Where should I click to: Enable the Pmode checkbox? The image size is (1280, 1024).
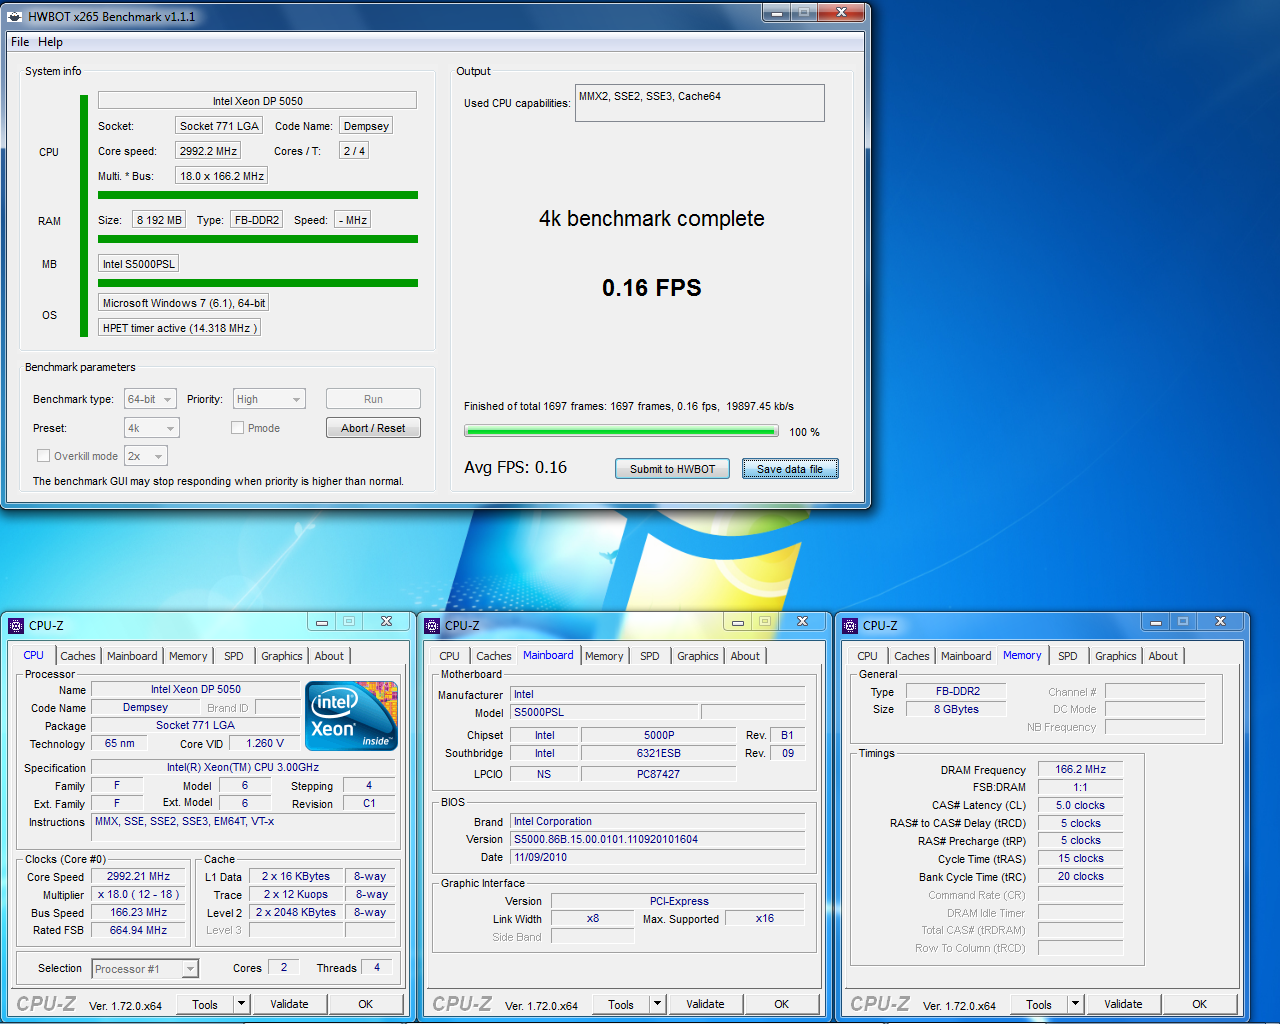(x=237, y=428)
